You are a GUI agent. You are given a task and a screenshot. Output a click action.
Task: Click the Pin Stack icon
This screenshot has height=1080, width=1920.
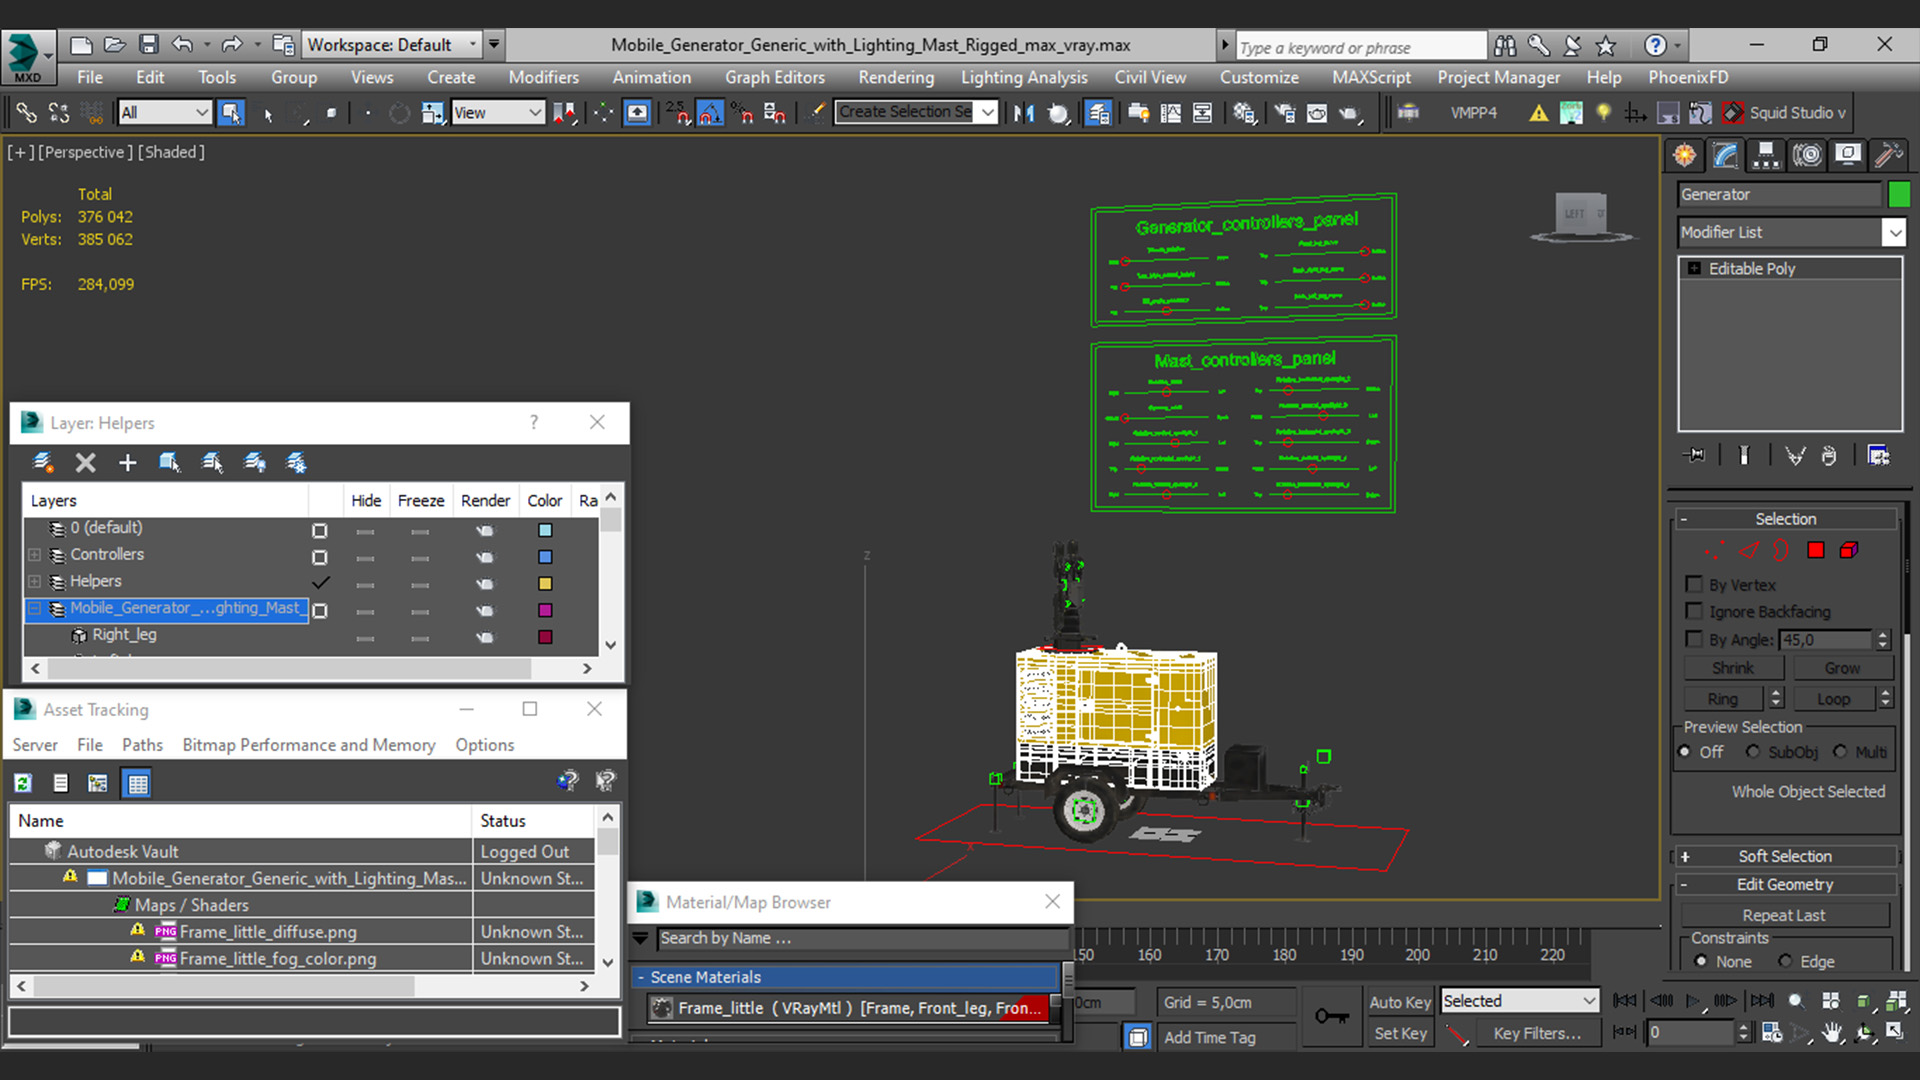(x=1694, y=455)
